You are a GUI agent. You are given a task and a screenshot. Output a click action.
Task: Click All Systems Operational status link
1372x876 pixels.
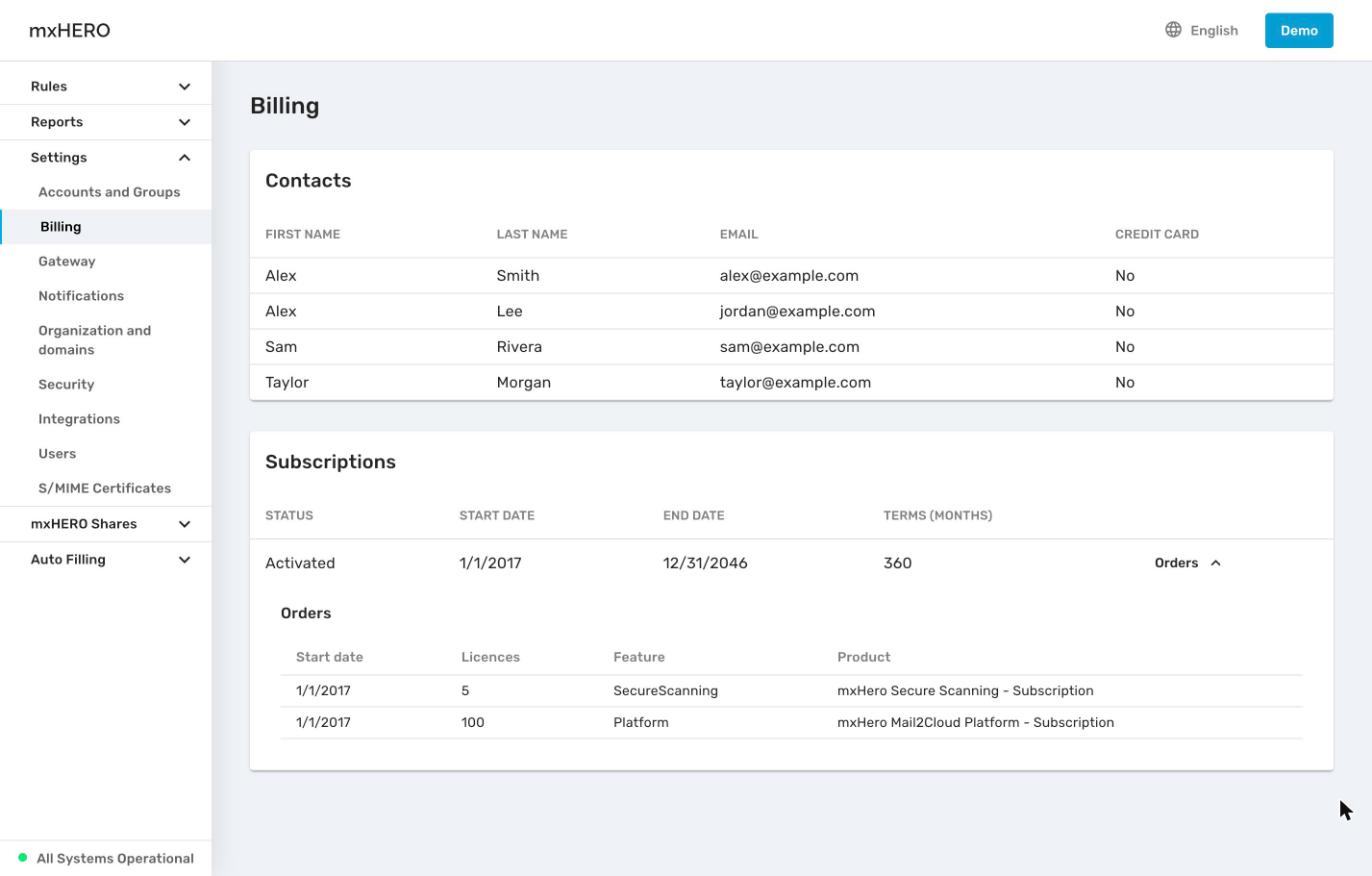[115, 858]
